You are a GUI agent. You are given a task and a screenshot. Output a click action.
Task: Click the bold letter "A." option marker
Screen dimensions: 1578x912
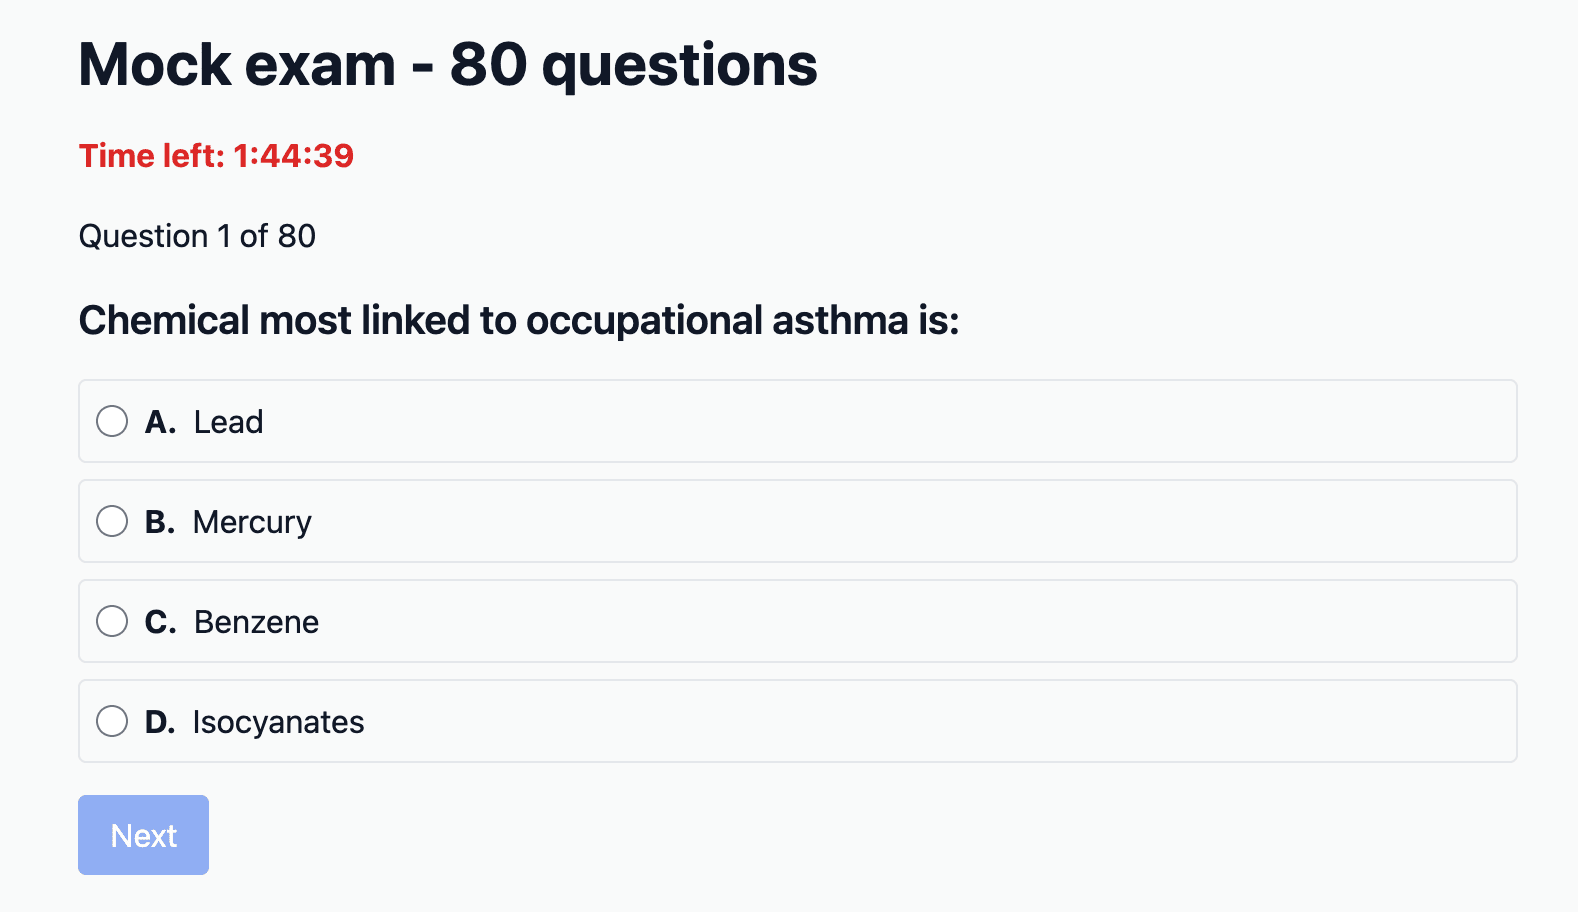[160, 422]
